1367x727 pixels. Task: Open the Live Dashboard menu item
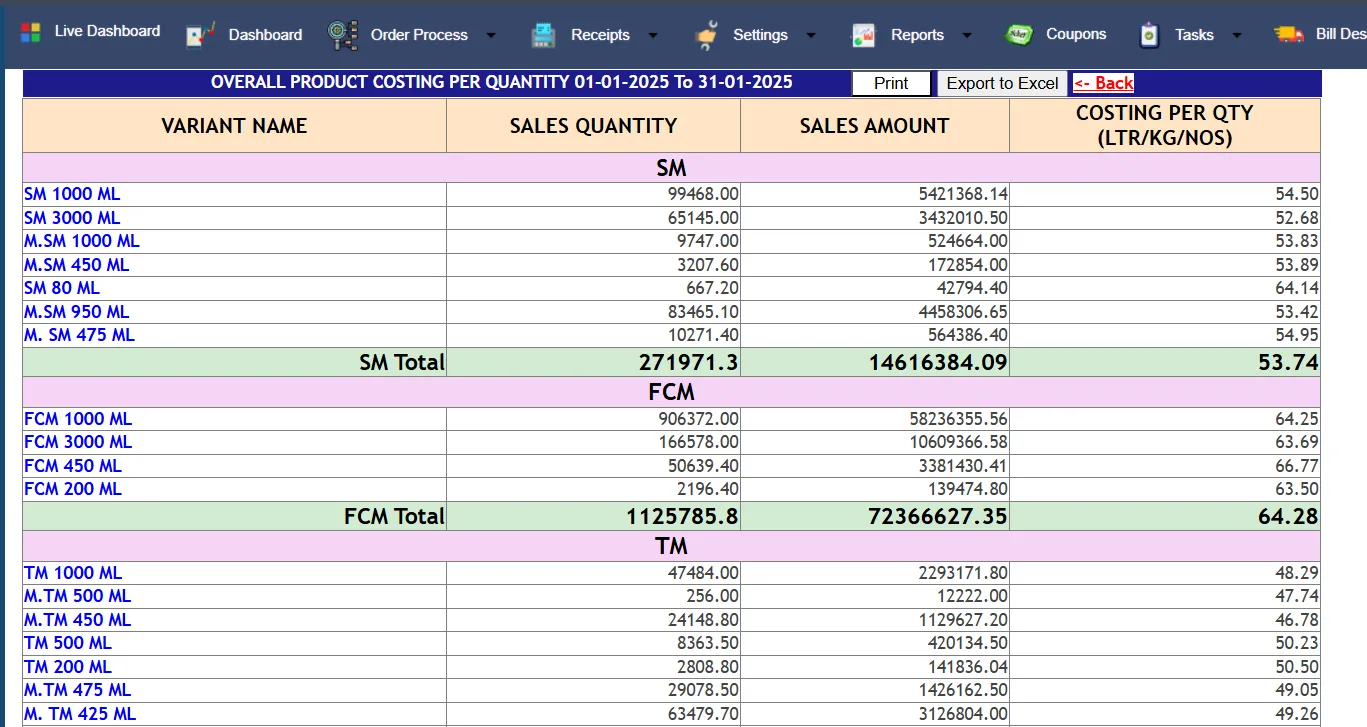[107, 31]
